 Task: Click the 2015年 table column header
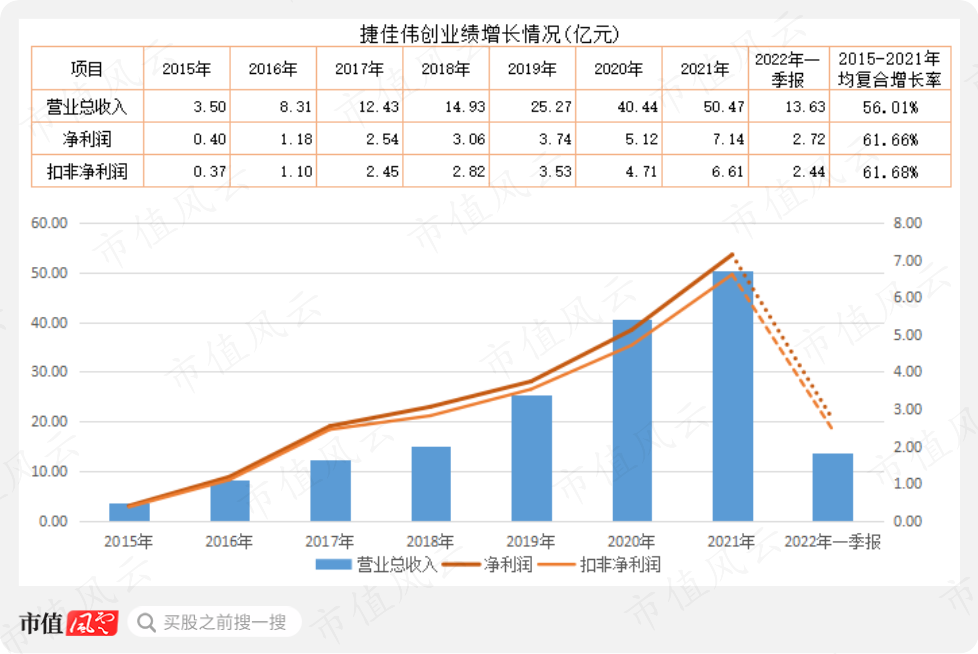point(186,69)
